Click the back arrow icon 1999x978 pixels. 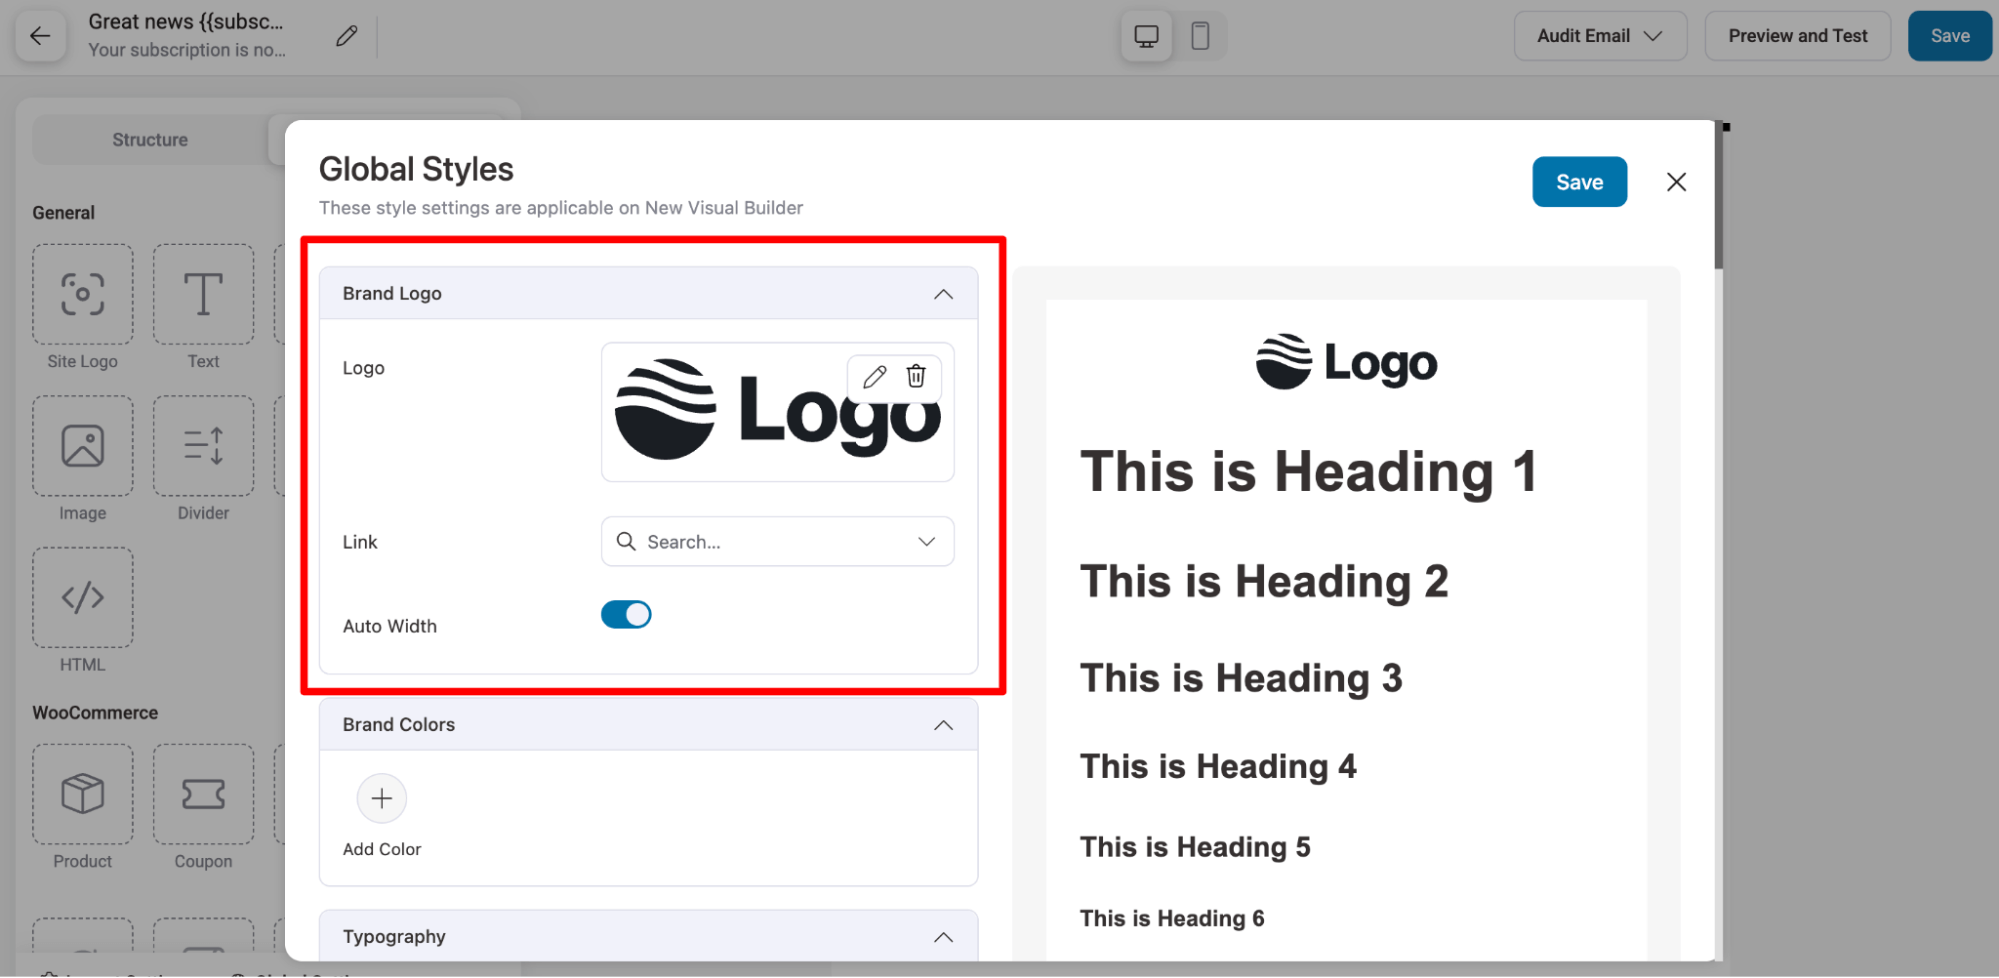pos(40,36)
